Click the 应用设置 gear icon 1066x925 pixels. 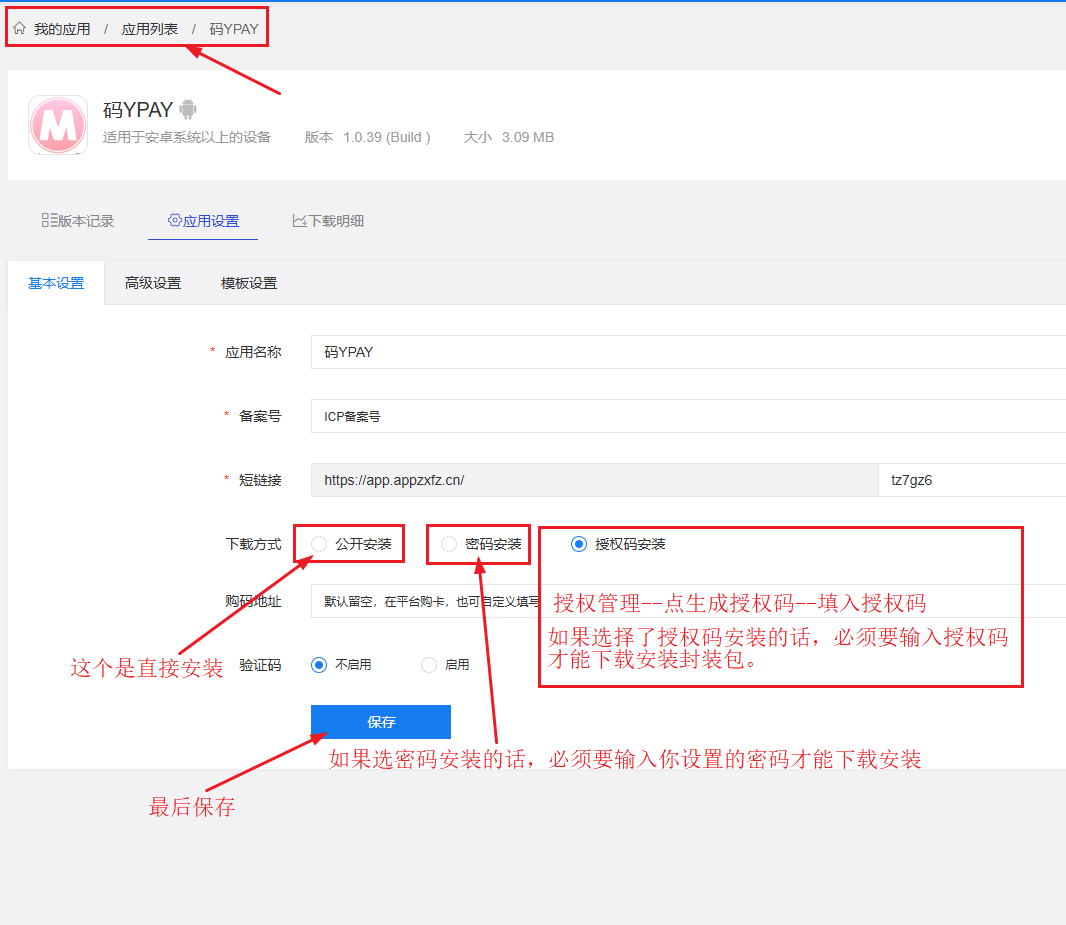pyautogui.click(x=174, y=220)
